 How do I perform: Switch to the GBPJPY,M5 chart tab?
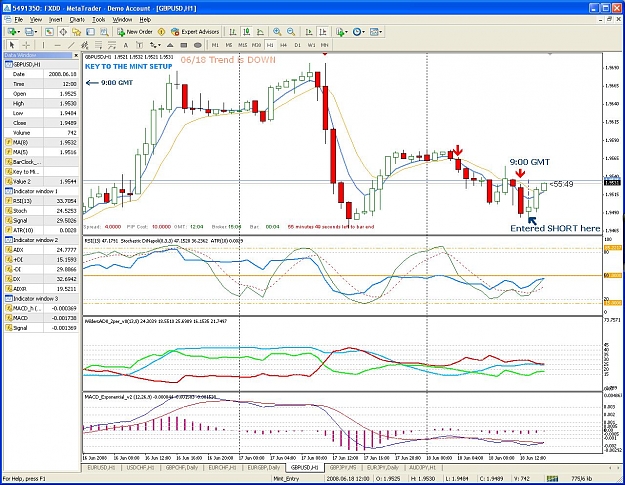click(343, 467)
